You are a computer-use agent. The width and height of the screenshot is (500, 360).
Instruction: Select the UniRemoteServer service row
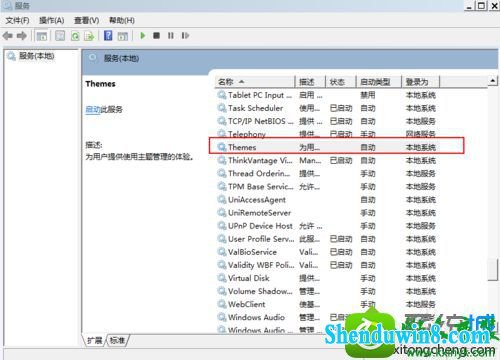click(x=327, y=213)
